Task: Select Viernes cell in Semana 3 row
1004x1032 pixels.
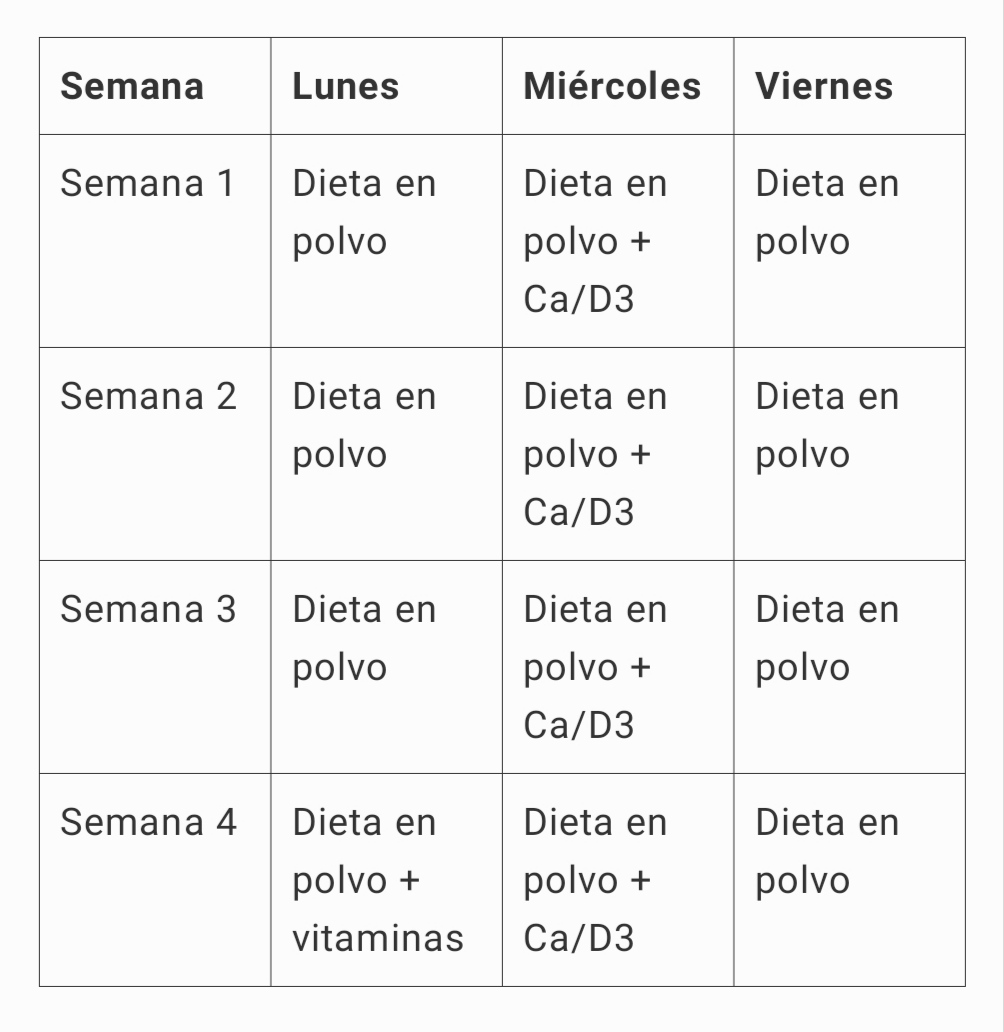Action: [x=827, y=639]
